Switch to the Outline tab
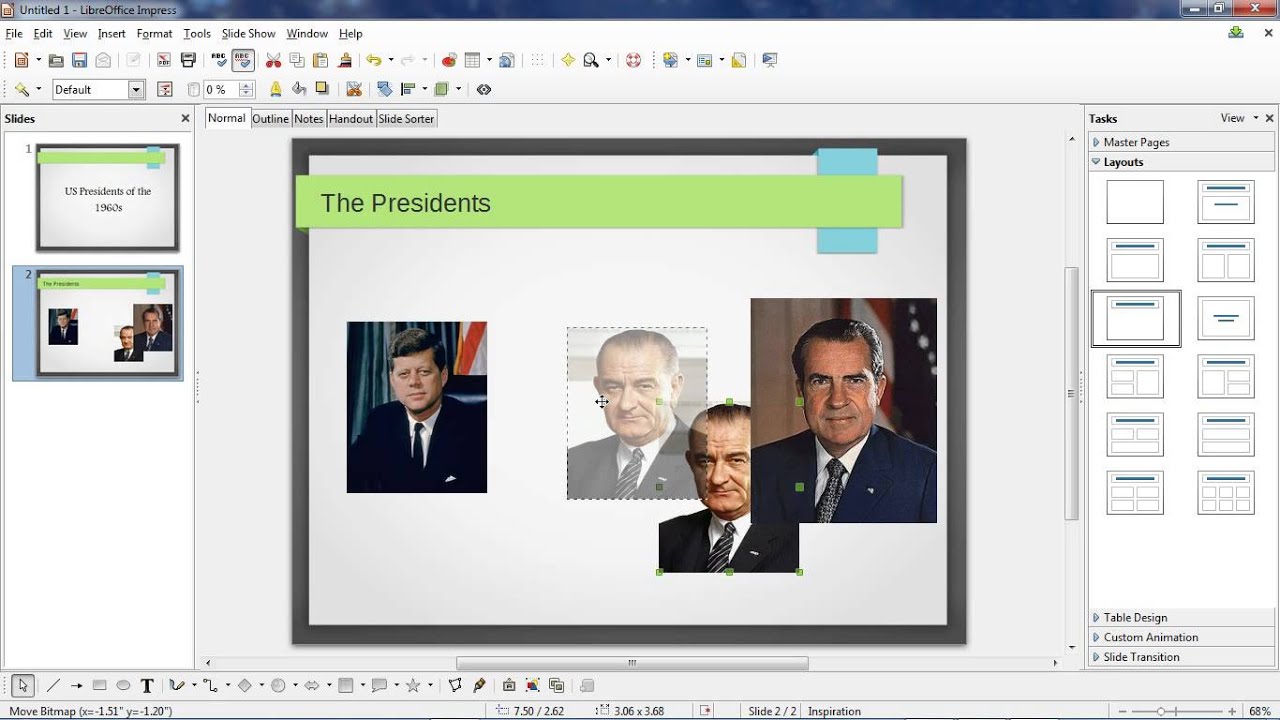This screenshot has height=720, width=1280. tap(270, 118)
